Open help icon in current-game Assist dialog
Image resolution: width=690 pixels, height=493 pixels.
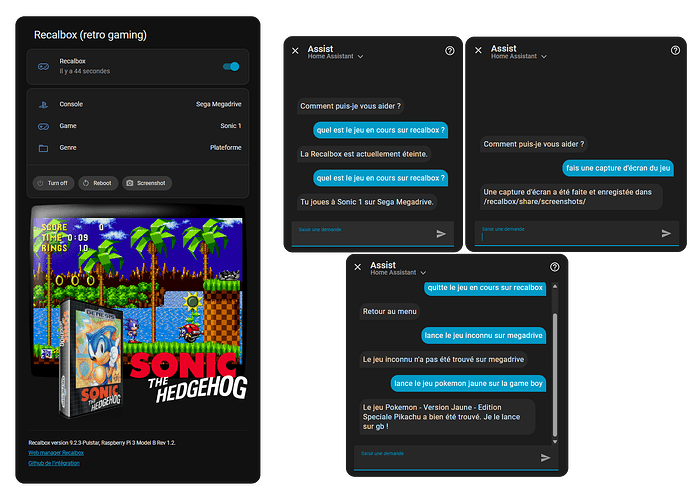point(450,51)
